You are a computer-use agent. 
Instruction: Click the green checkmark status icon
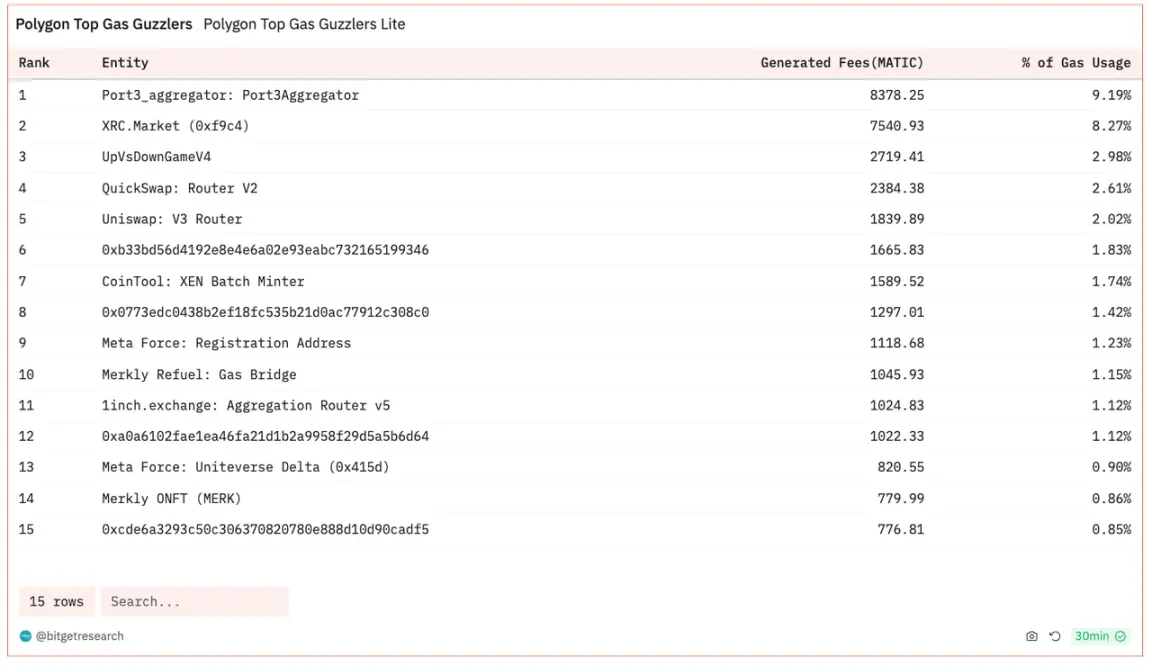pos(1121,636)
